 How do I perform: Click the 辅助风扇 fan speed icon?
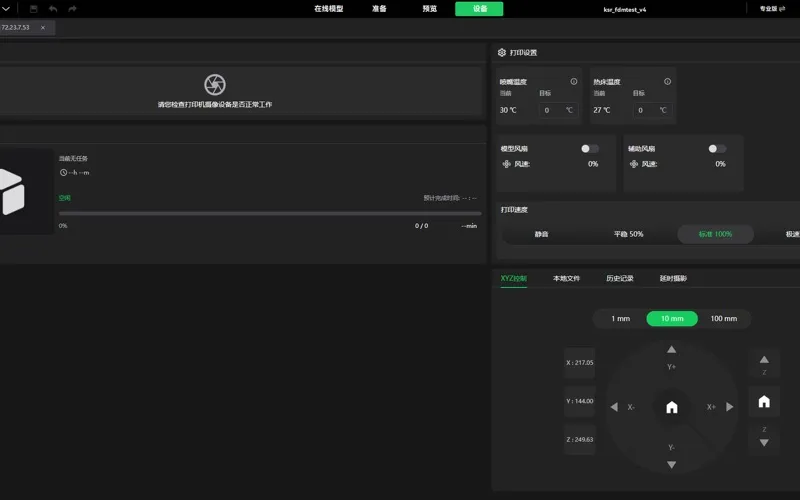pyautogui.click(x=634, y=164)
